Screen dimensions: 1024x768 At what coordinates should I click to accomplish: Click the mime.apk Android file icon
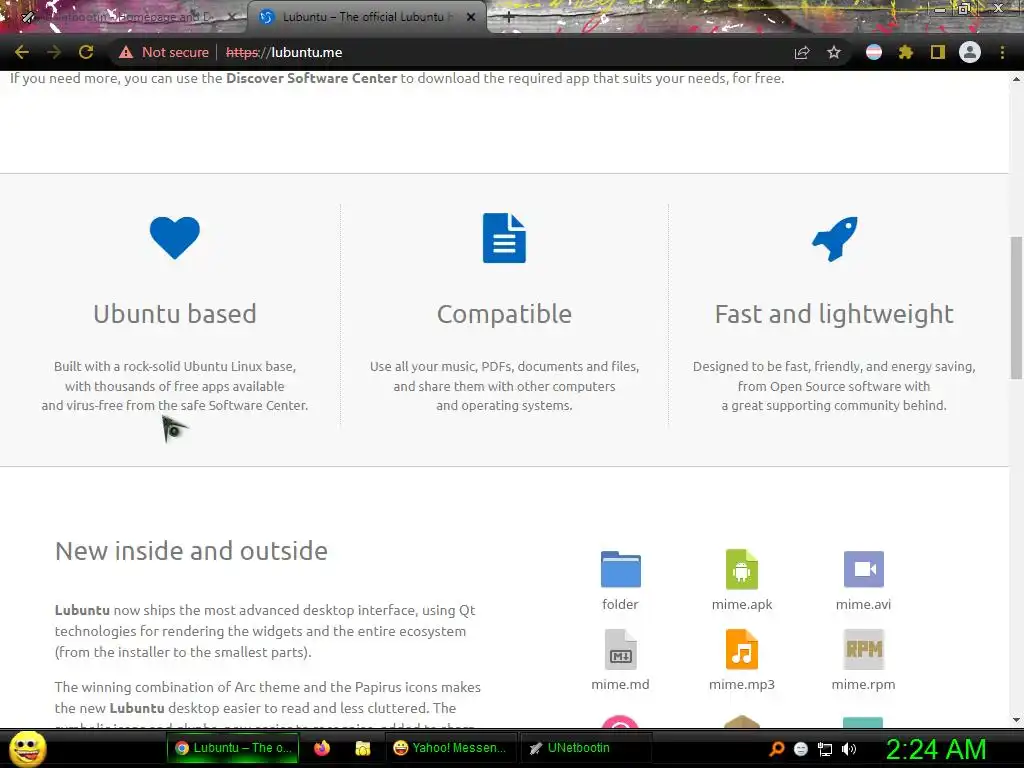click(x=742, y=569)
